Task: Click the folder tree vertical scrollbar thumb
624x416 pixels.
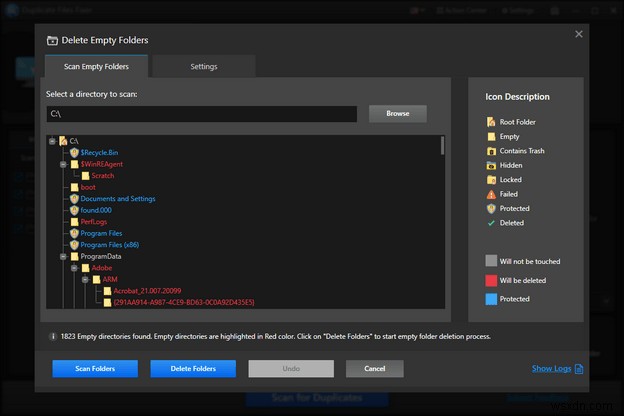Action: point(442,146)
